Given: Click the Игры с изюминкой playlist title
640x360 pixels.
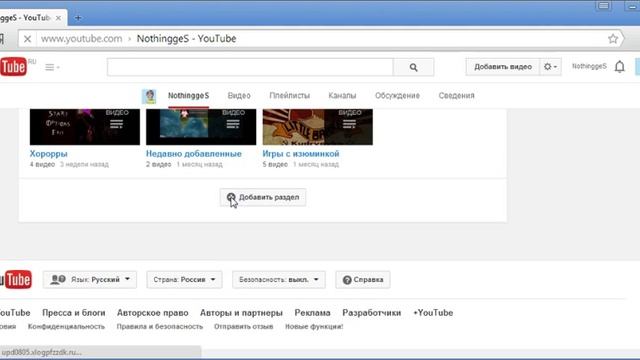Looking at the screenshot, I should click(x=301, y=154).
